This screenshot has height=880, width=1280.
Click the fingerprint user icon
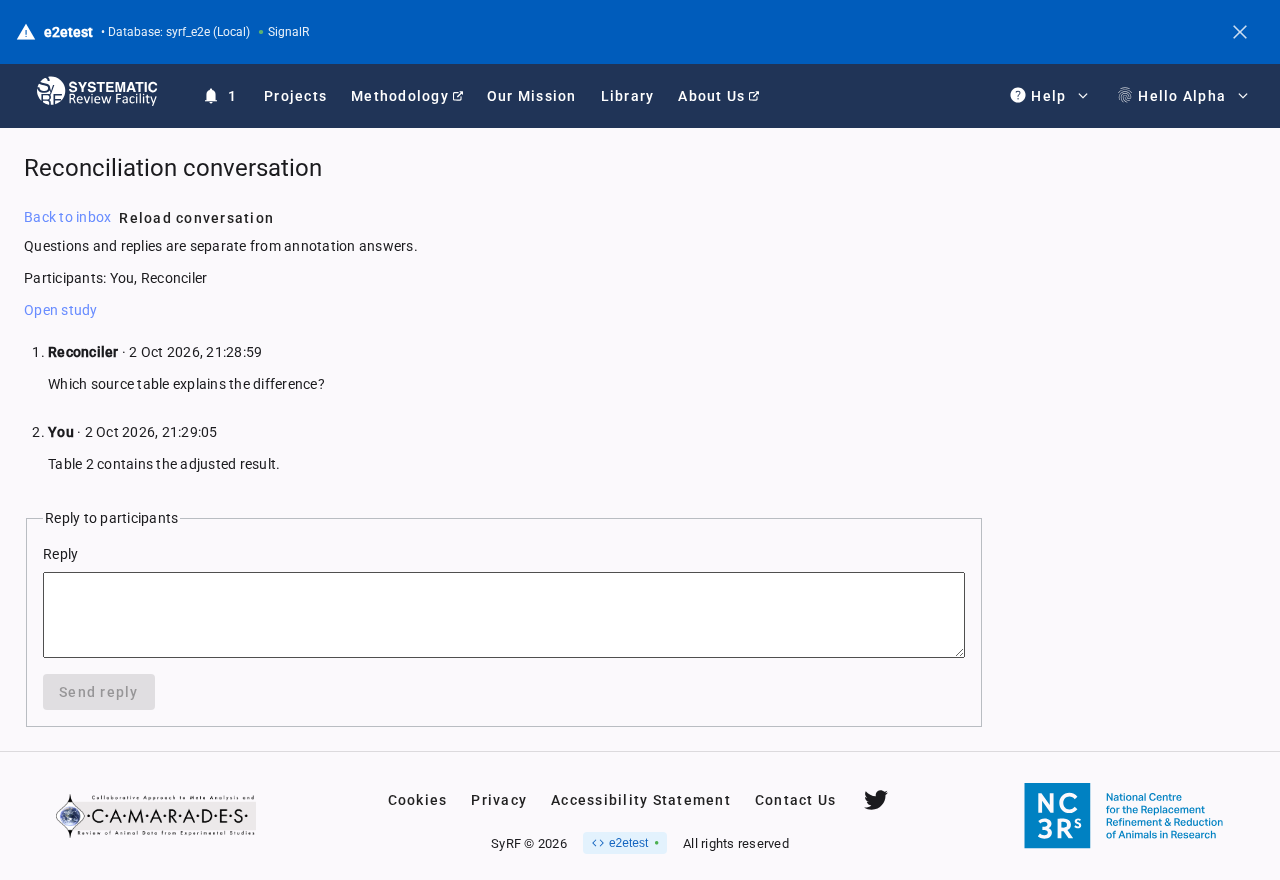click(1125, 95)
